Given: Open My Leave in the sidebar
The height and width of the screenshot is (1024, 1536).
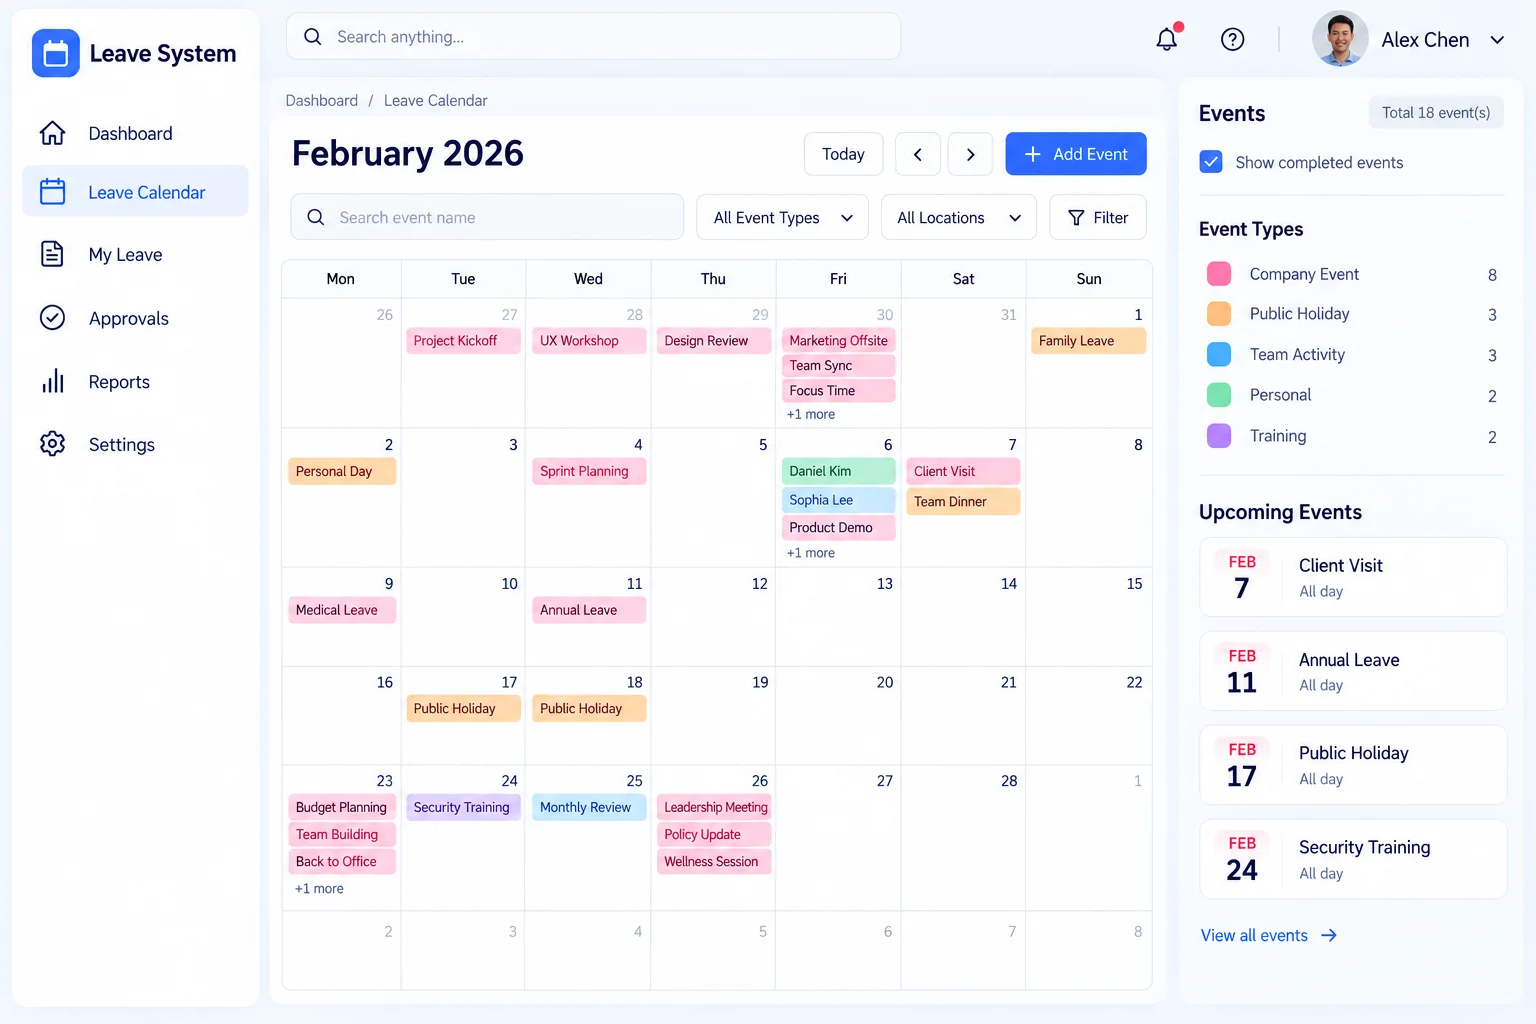Looking at the screenshot, I should click(x=135, y=254).
